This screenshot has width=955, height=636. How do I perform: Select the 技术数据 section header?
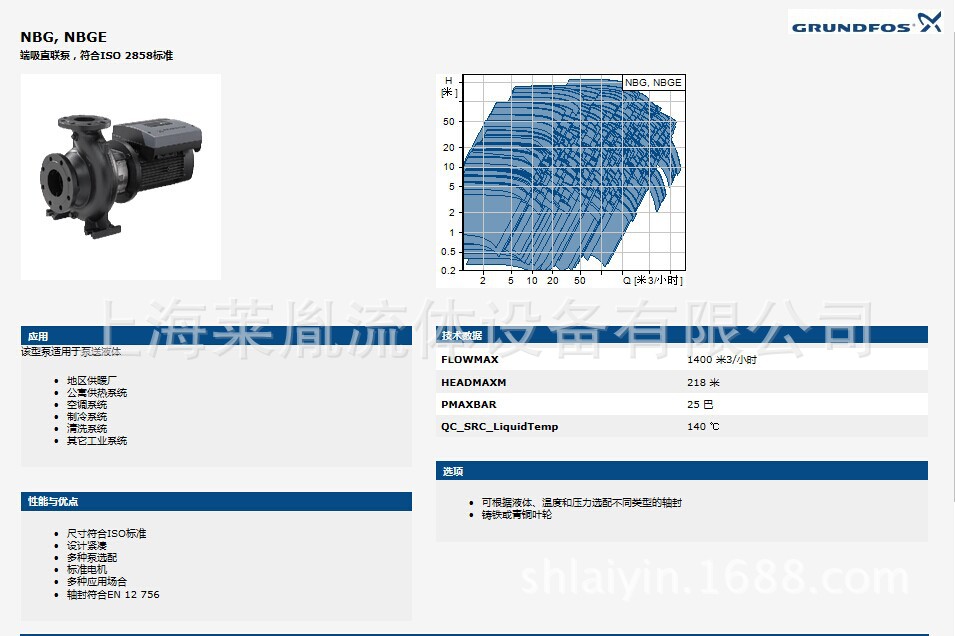click(x=462, y=336)
